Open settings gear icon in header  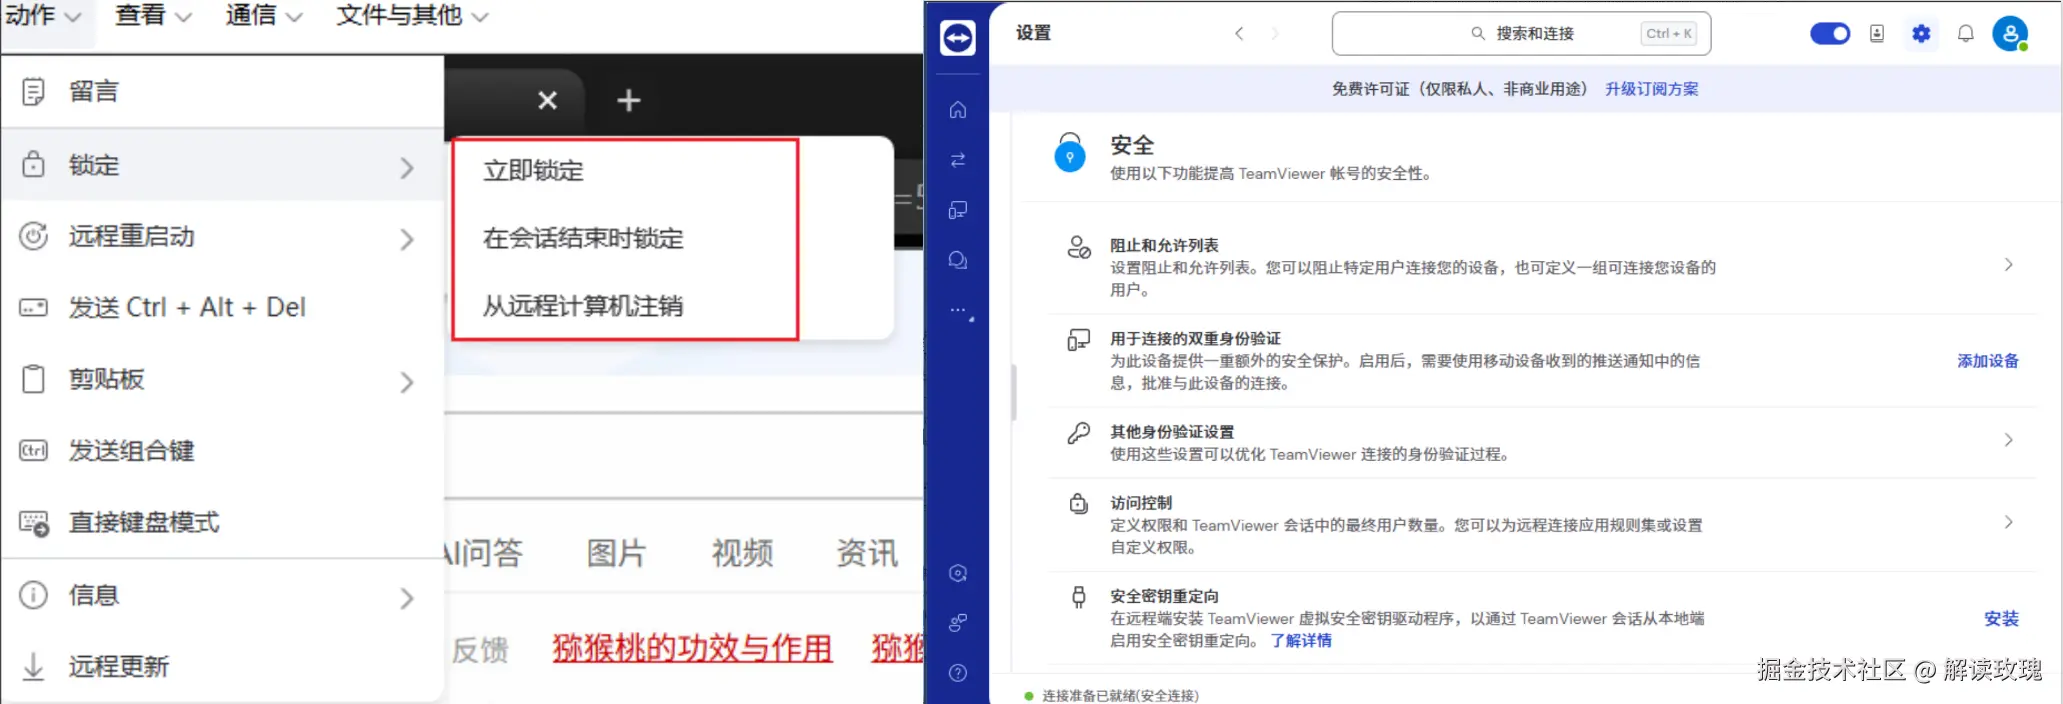tap(1921, 33)
